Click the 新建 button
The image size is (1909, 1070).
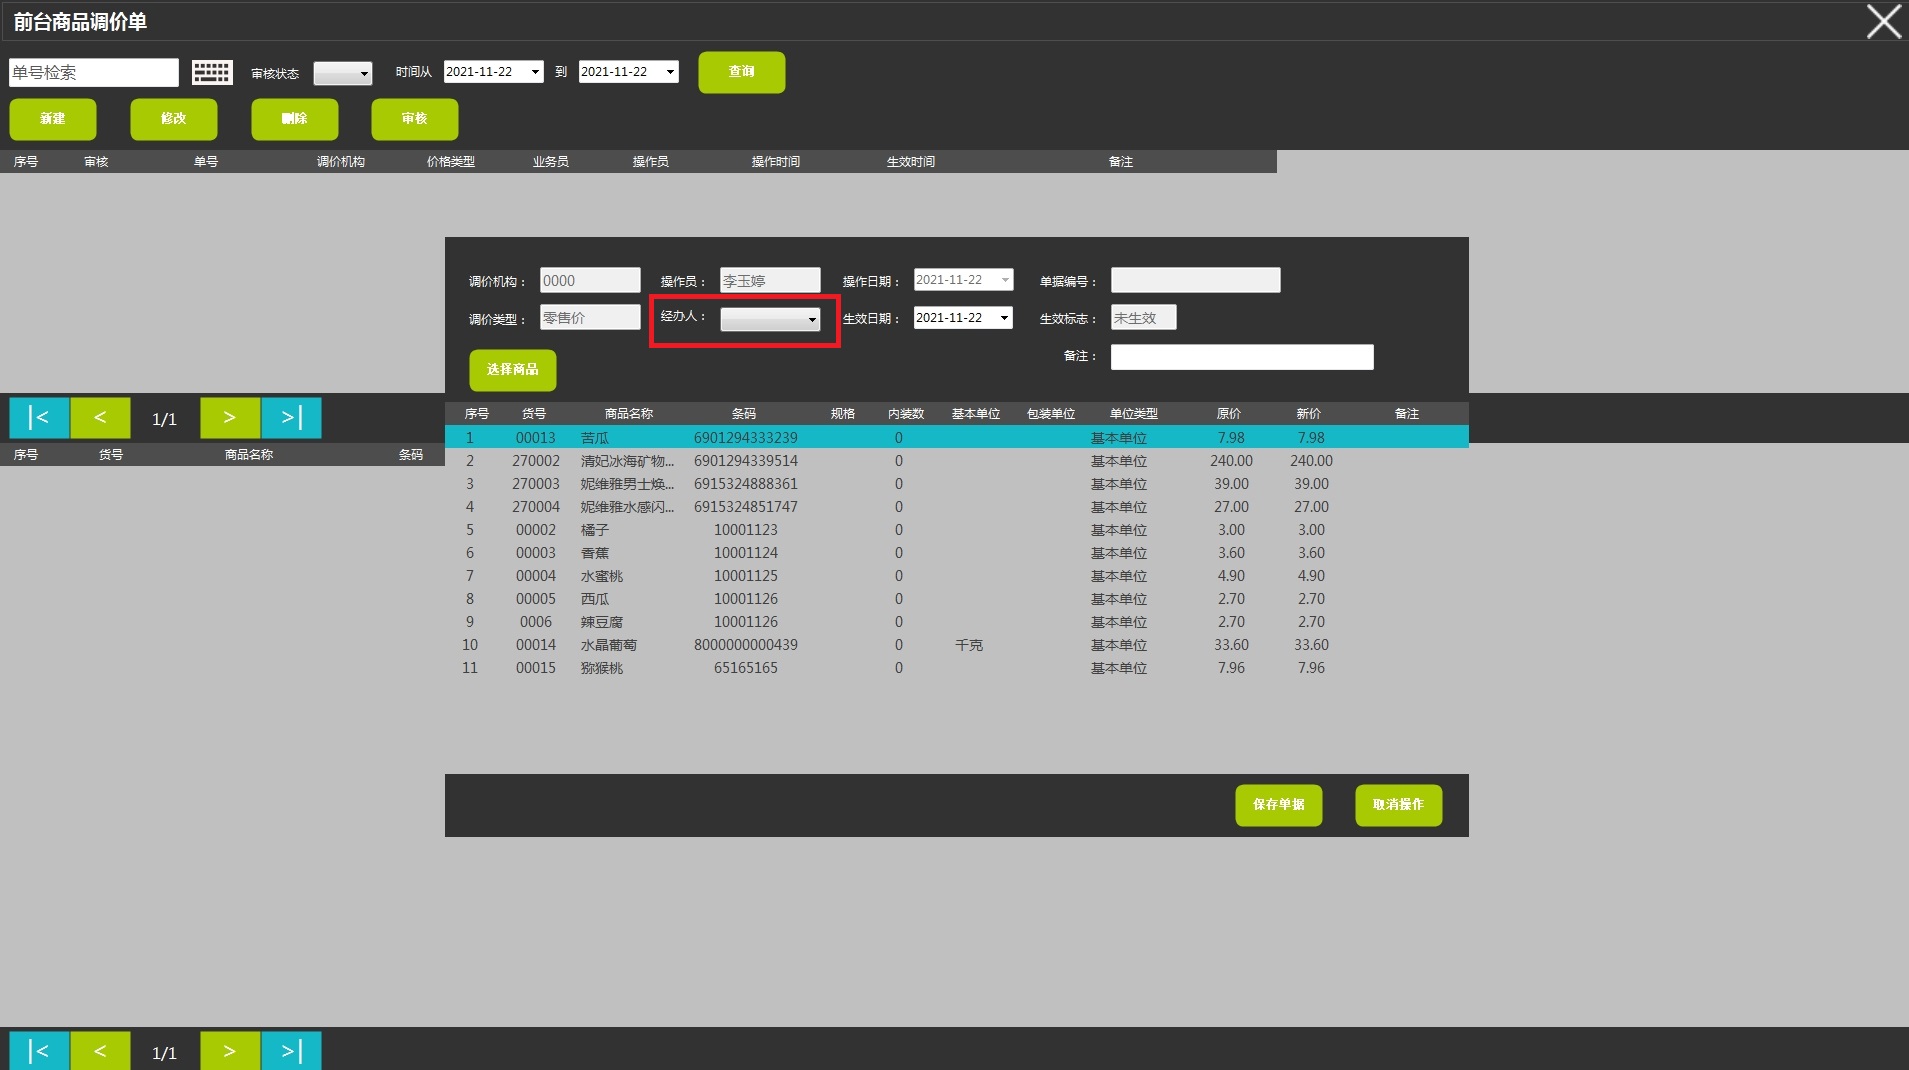tap(53, 119)
